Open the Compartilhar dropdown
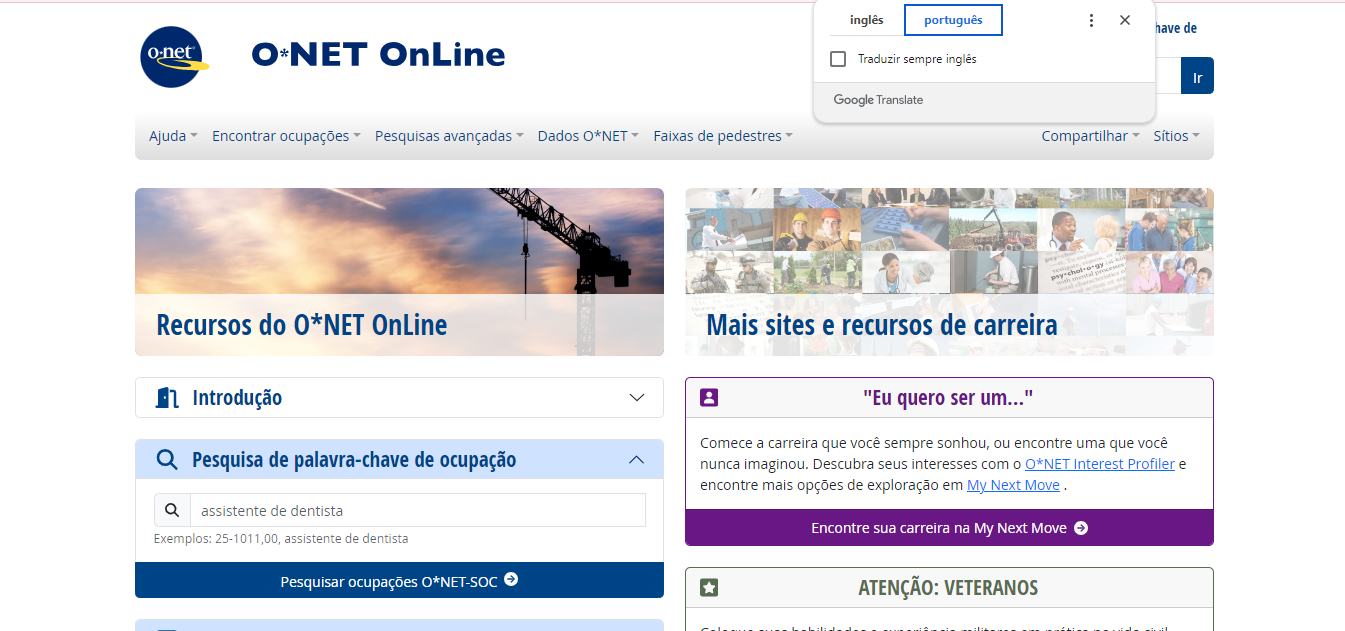This screenshot has width=1345, height=631. click(1090, 136)
